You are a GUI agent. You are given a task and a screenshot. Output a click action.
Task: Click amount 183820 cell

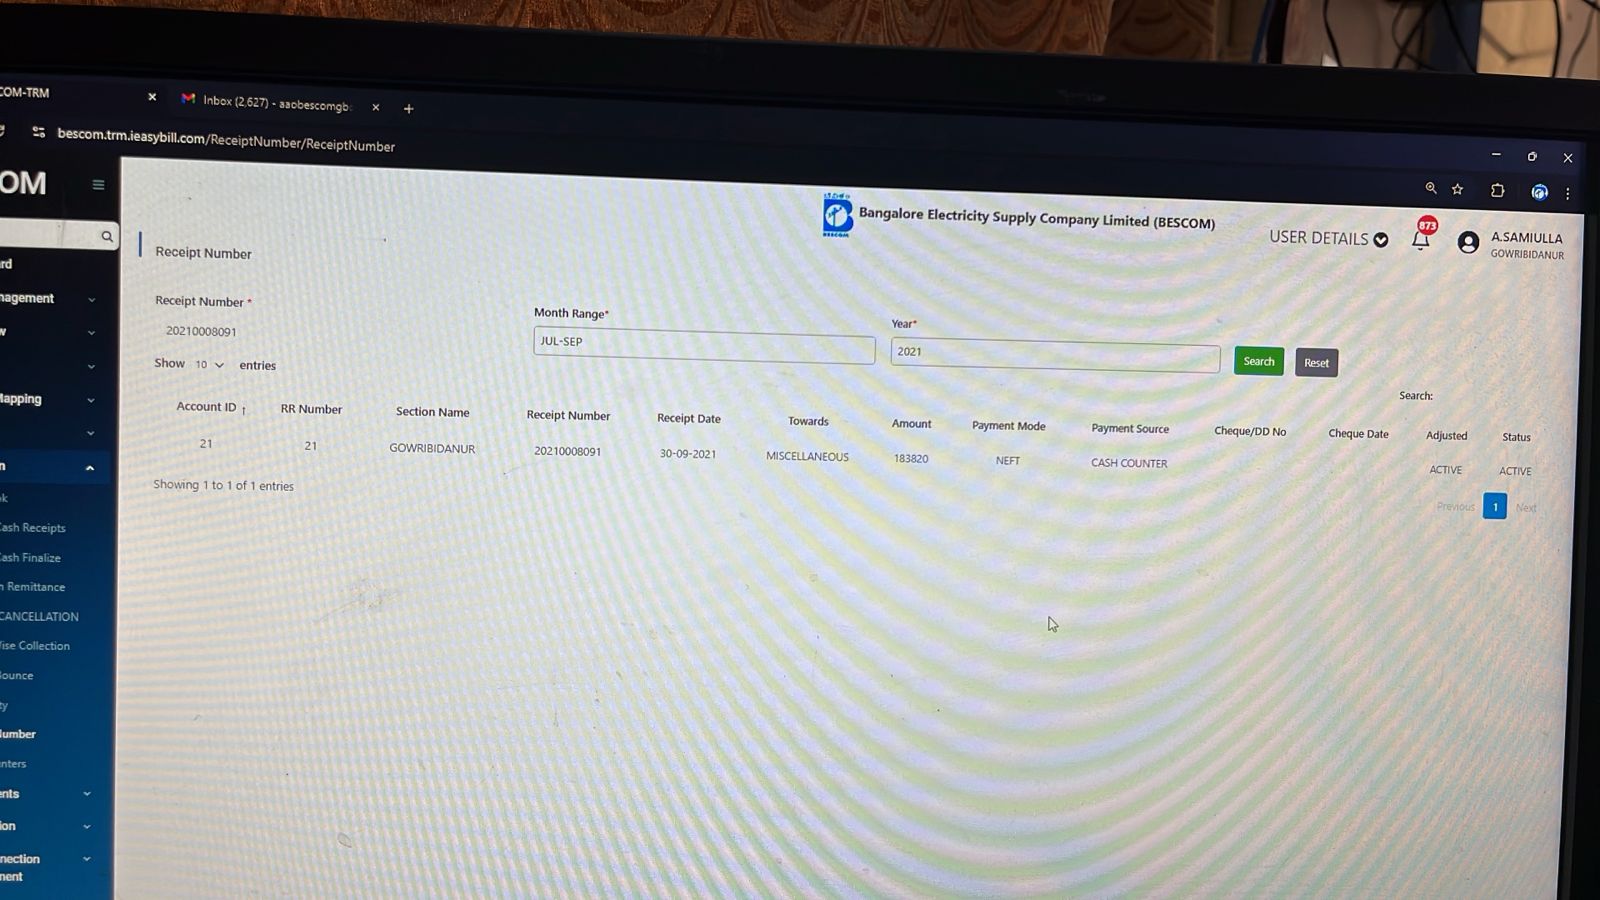point(911,459)
